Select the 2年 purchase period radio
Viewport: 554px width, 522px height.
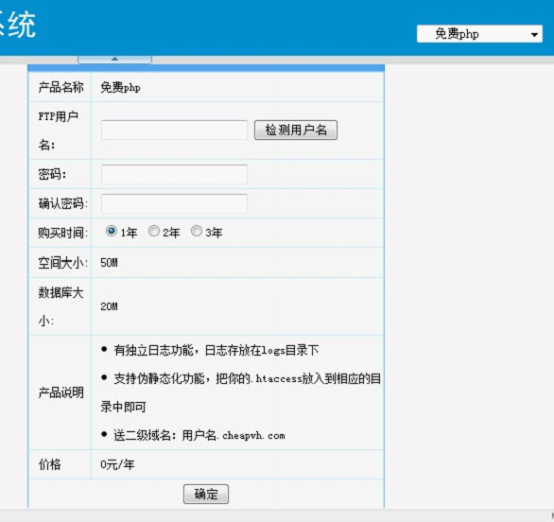pyautogui.click(x=154, y=231)
